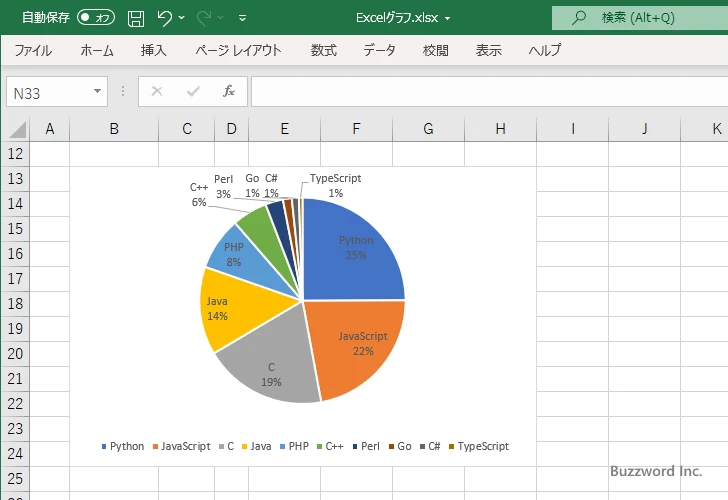Click the Go legend entry
The width and height of the screenshot is (728, 500).
(x=400, y=446)
